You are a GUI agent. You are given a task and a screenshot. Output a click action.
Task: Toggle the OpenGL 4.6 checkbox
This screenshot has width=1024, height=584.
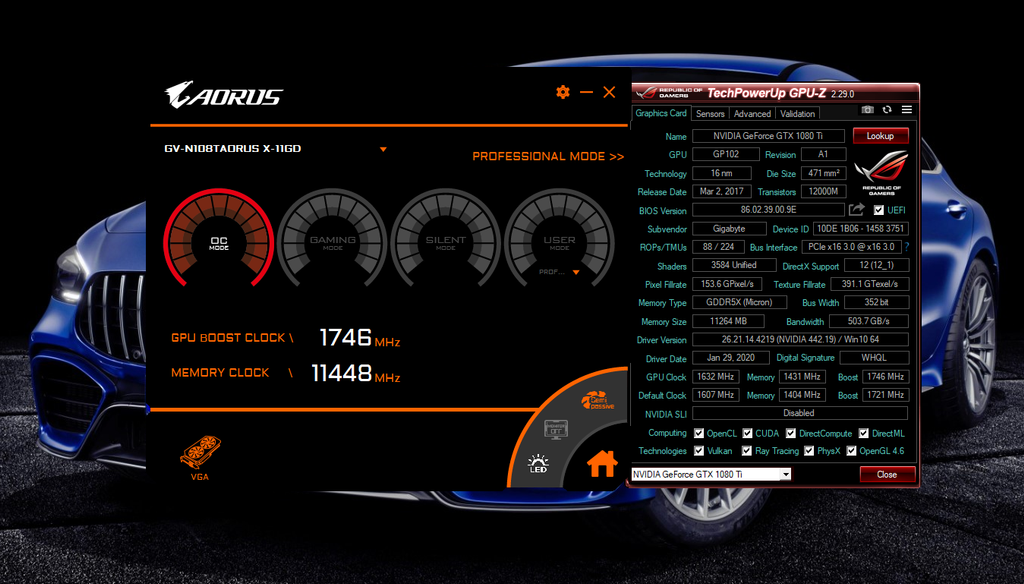[x=851, y=451]
